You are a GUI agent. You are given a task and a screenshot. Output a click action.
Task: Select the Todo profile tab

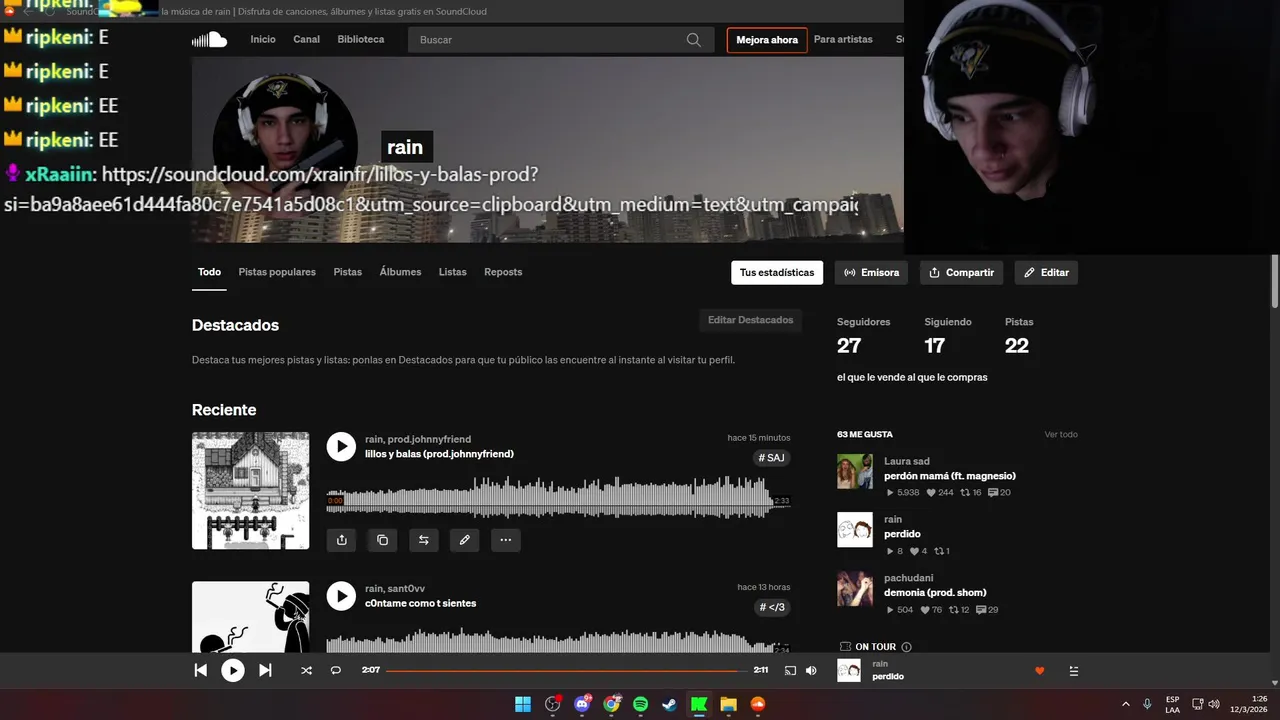[209, 272]
